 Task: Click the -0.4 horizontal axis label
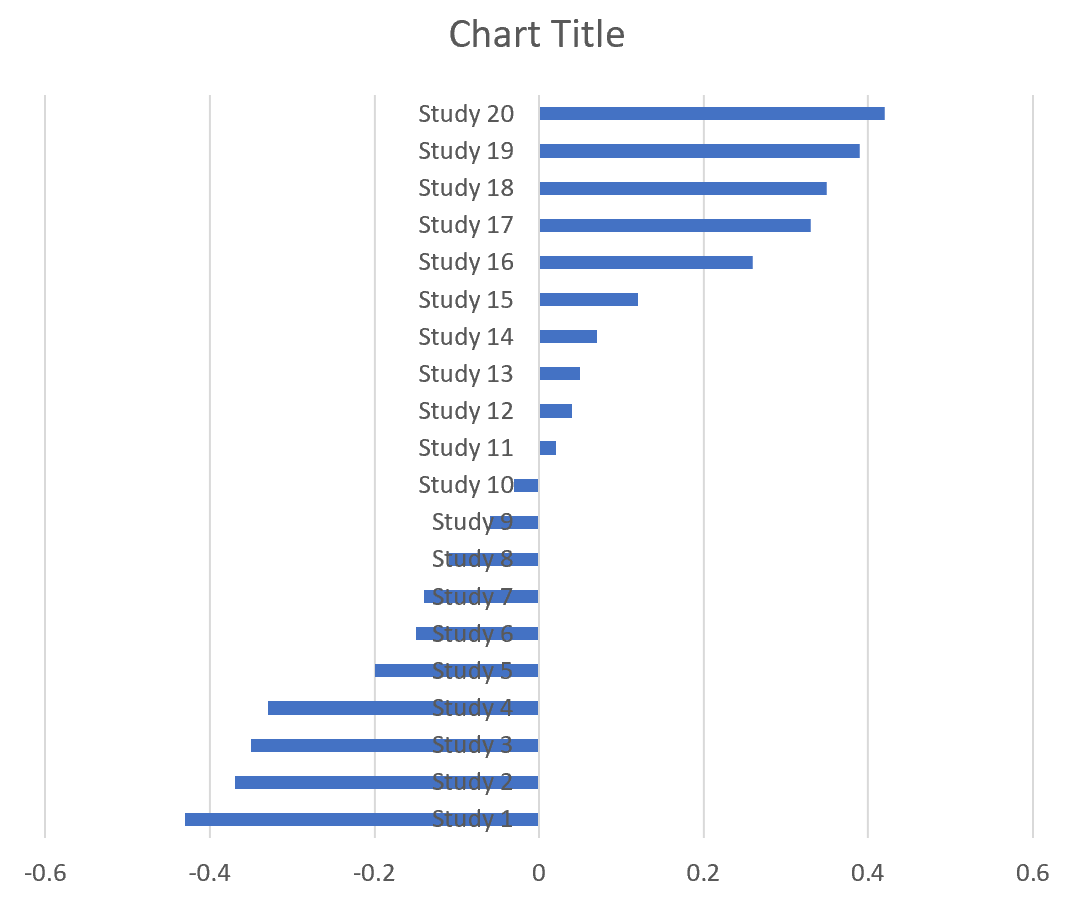[209, 873]
